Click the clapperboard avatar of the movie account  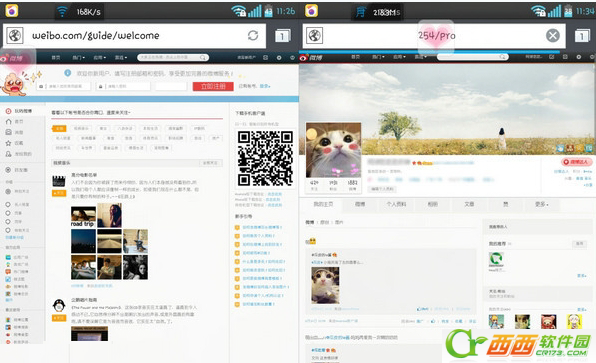tap(59, 181)
